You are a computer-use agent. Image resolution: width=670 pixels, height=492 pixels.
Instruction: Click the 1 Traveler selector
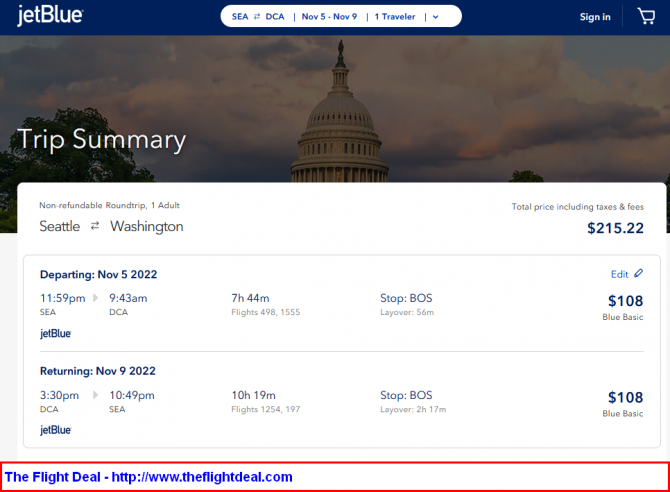[395, 17]
